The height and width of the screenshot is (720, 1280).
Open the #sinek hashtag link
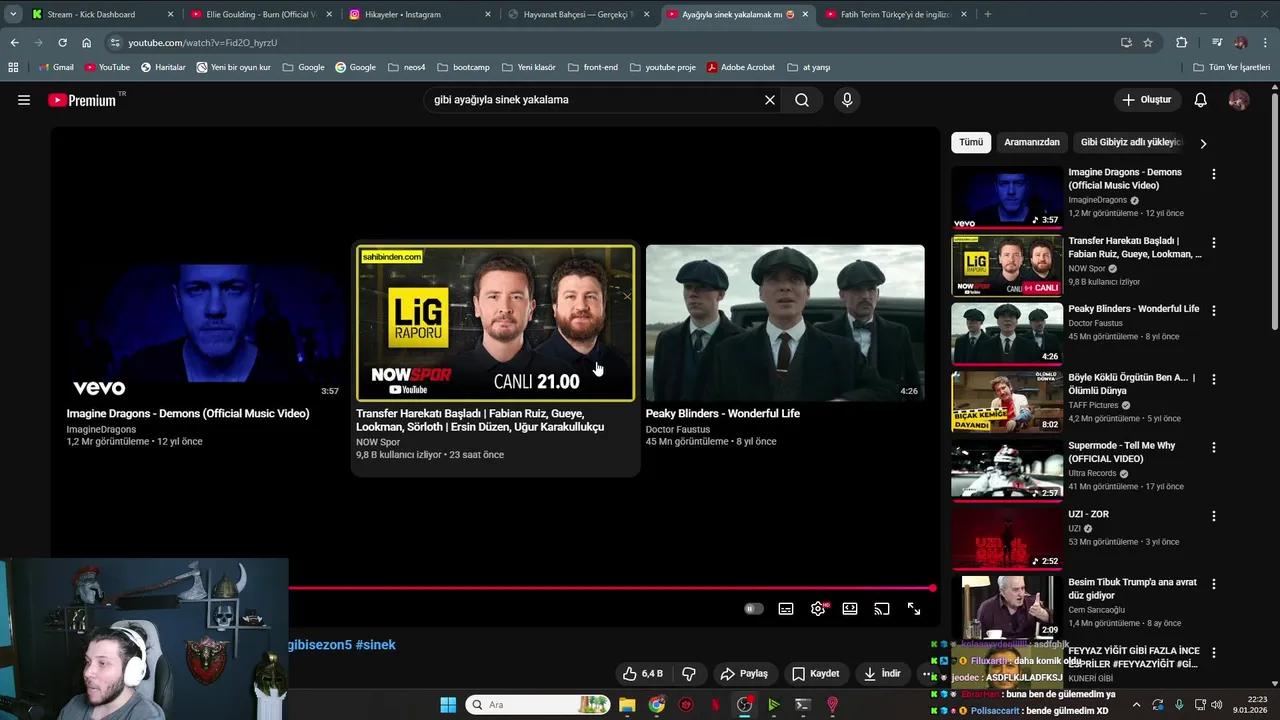pos(376,645)
